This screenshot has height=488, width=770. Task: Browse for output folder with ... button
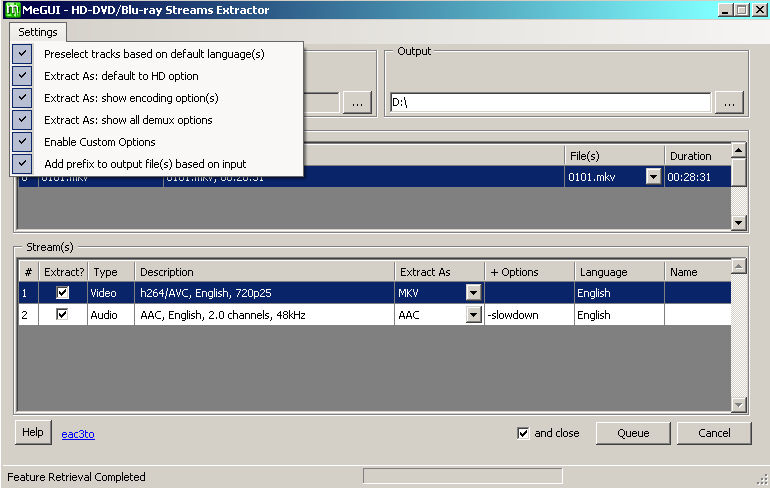coord(729,103)
